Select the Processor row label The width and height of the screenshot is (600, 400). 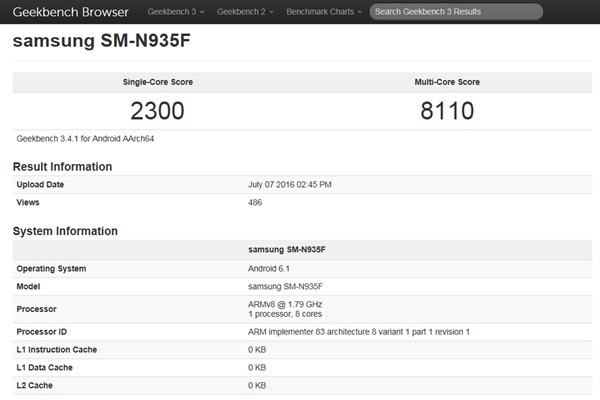36,309
